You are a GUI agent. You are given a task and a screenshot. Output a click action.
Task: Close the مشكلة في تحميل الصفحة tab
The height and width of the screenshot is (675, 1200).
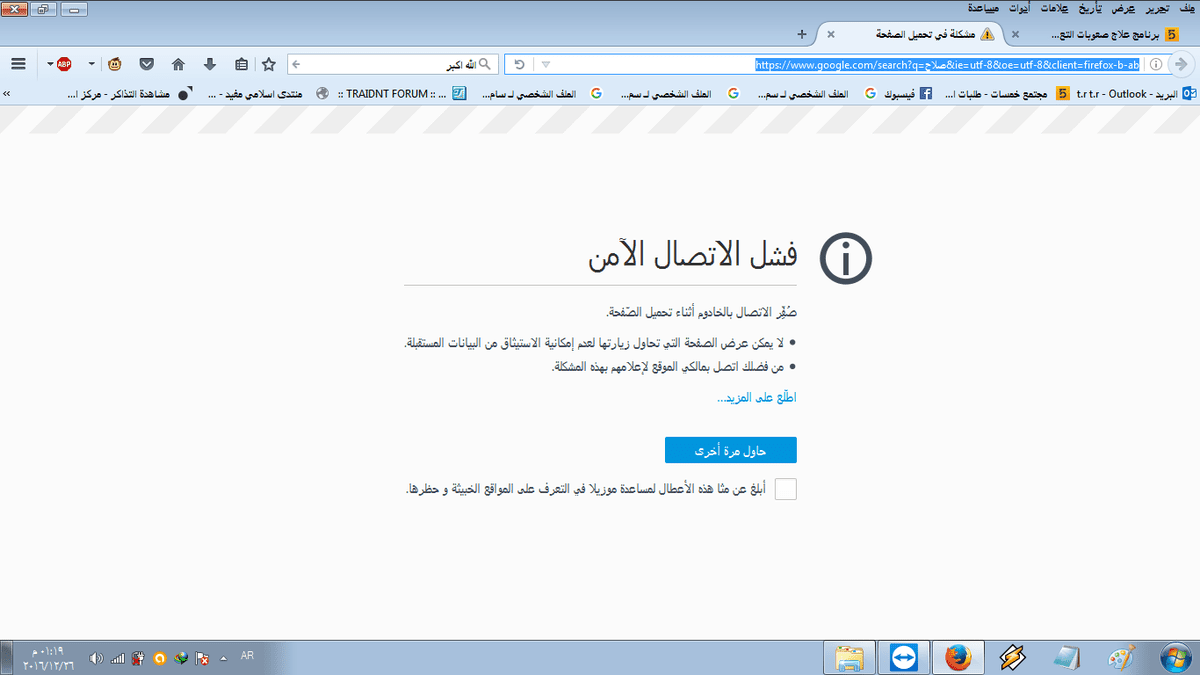(831, 33)
